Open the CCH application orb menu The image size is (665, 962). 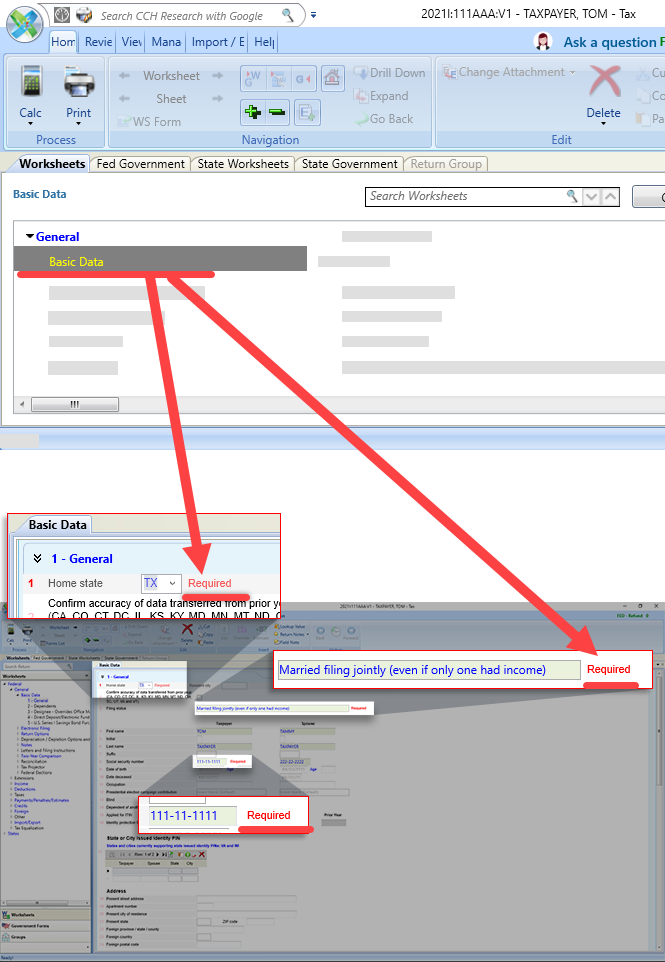tap(25, 25)
